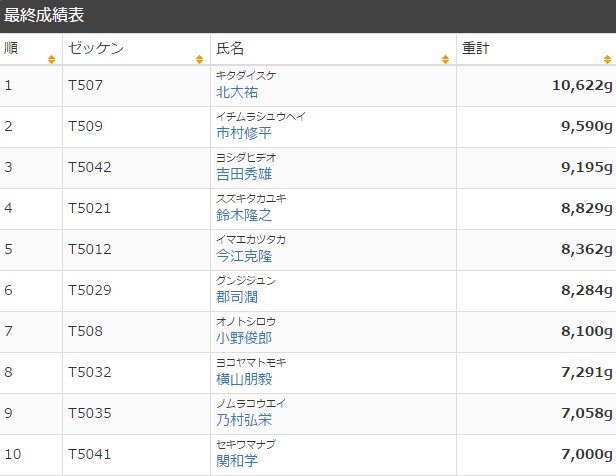
Task: Open angler link 小野俊郎
Action: pos(243,338)
